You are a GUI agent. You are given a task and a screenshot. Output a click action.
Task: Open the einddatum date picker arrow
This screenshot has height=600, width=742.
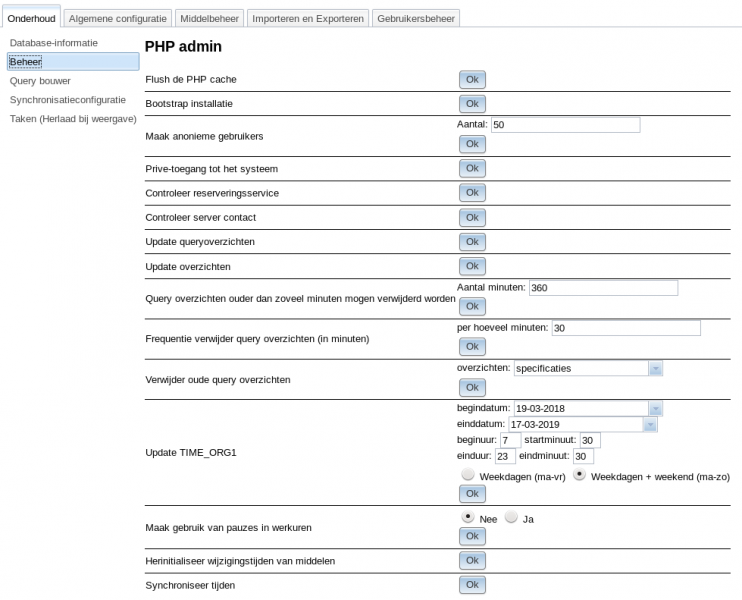click(x=650, y=424)
